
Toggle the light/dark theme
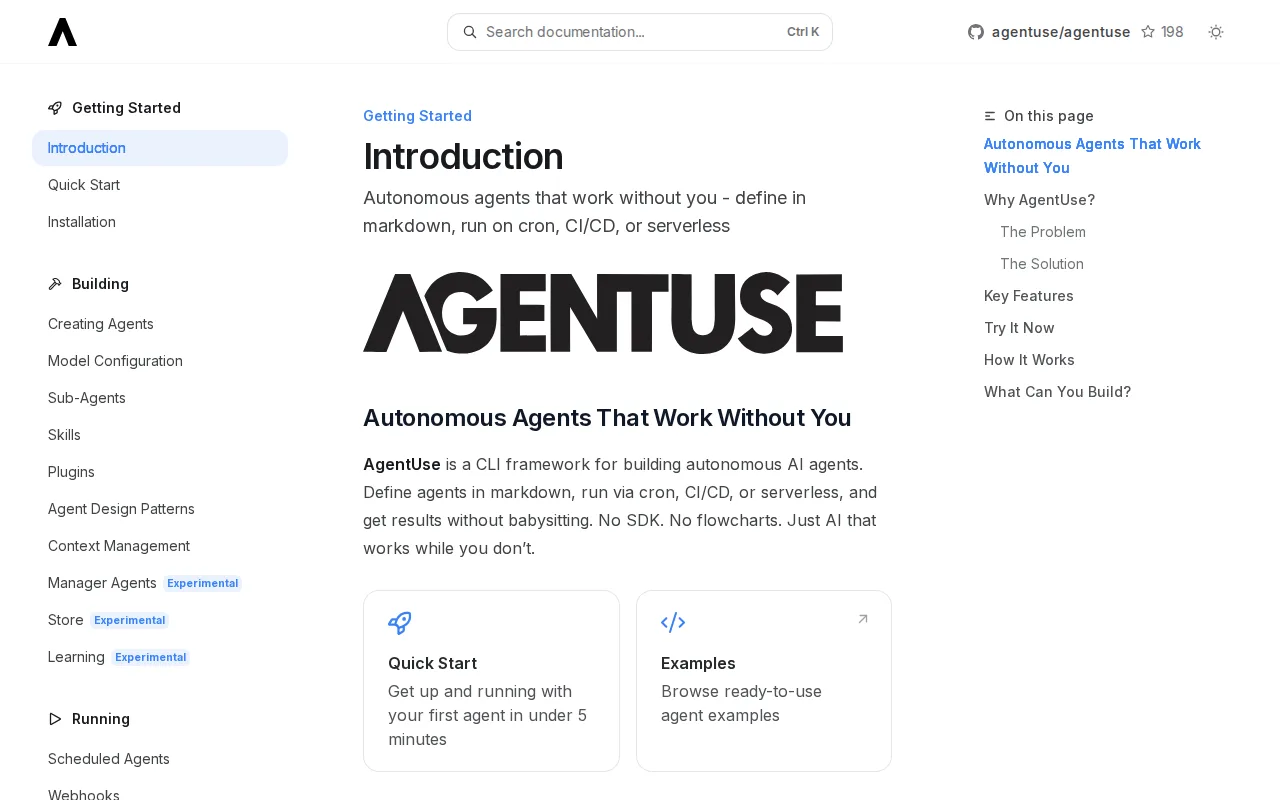coord(1216,32)
